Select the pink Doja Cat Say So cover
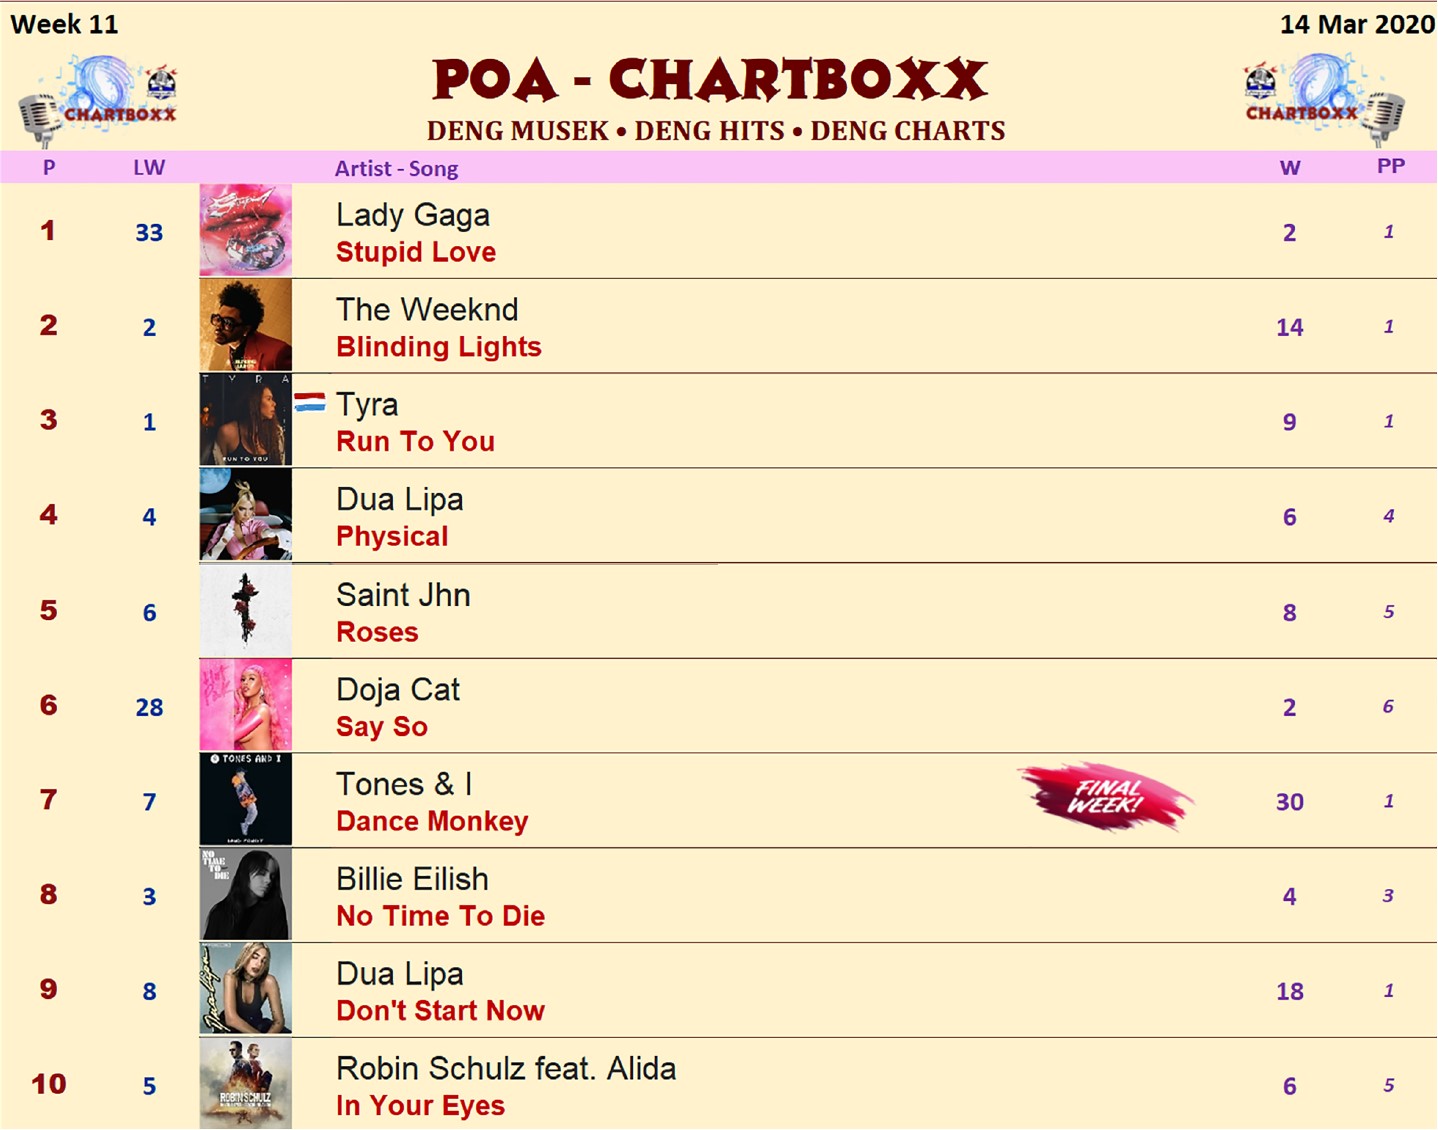 246,705
